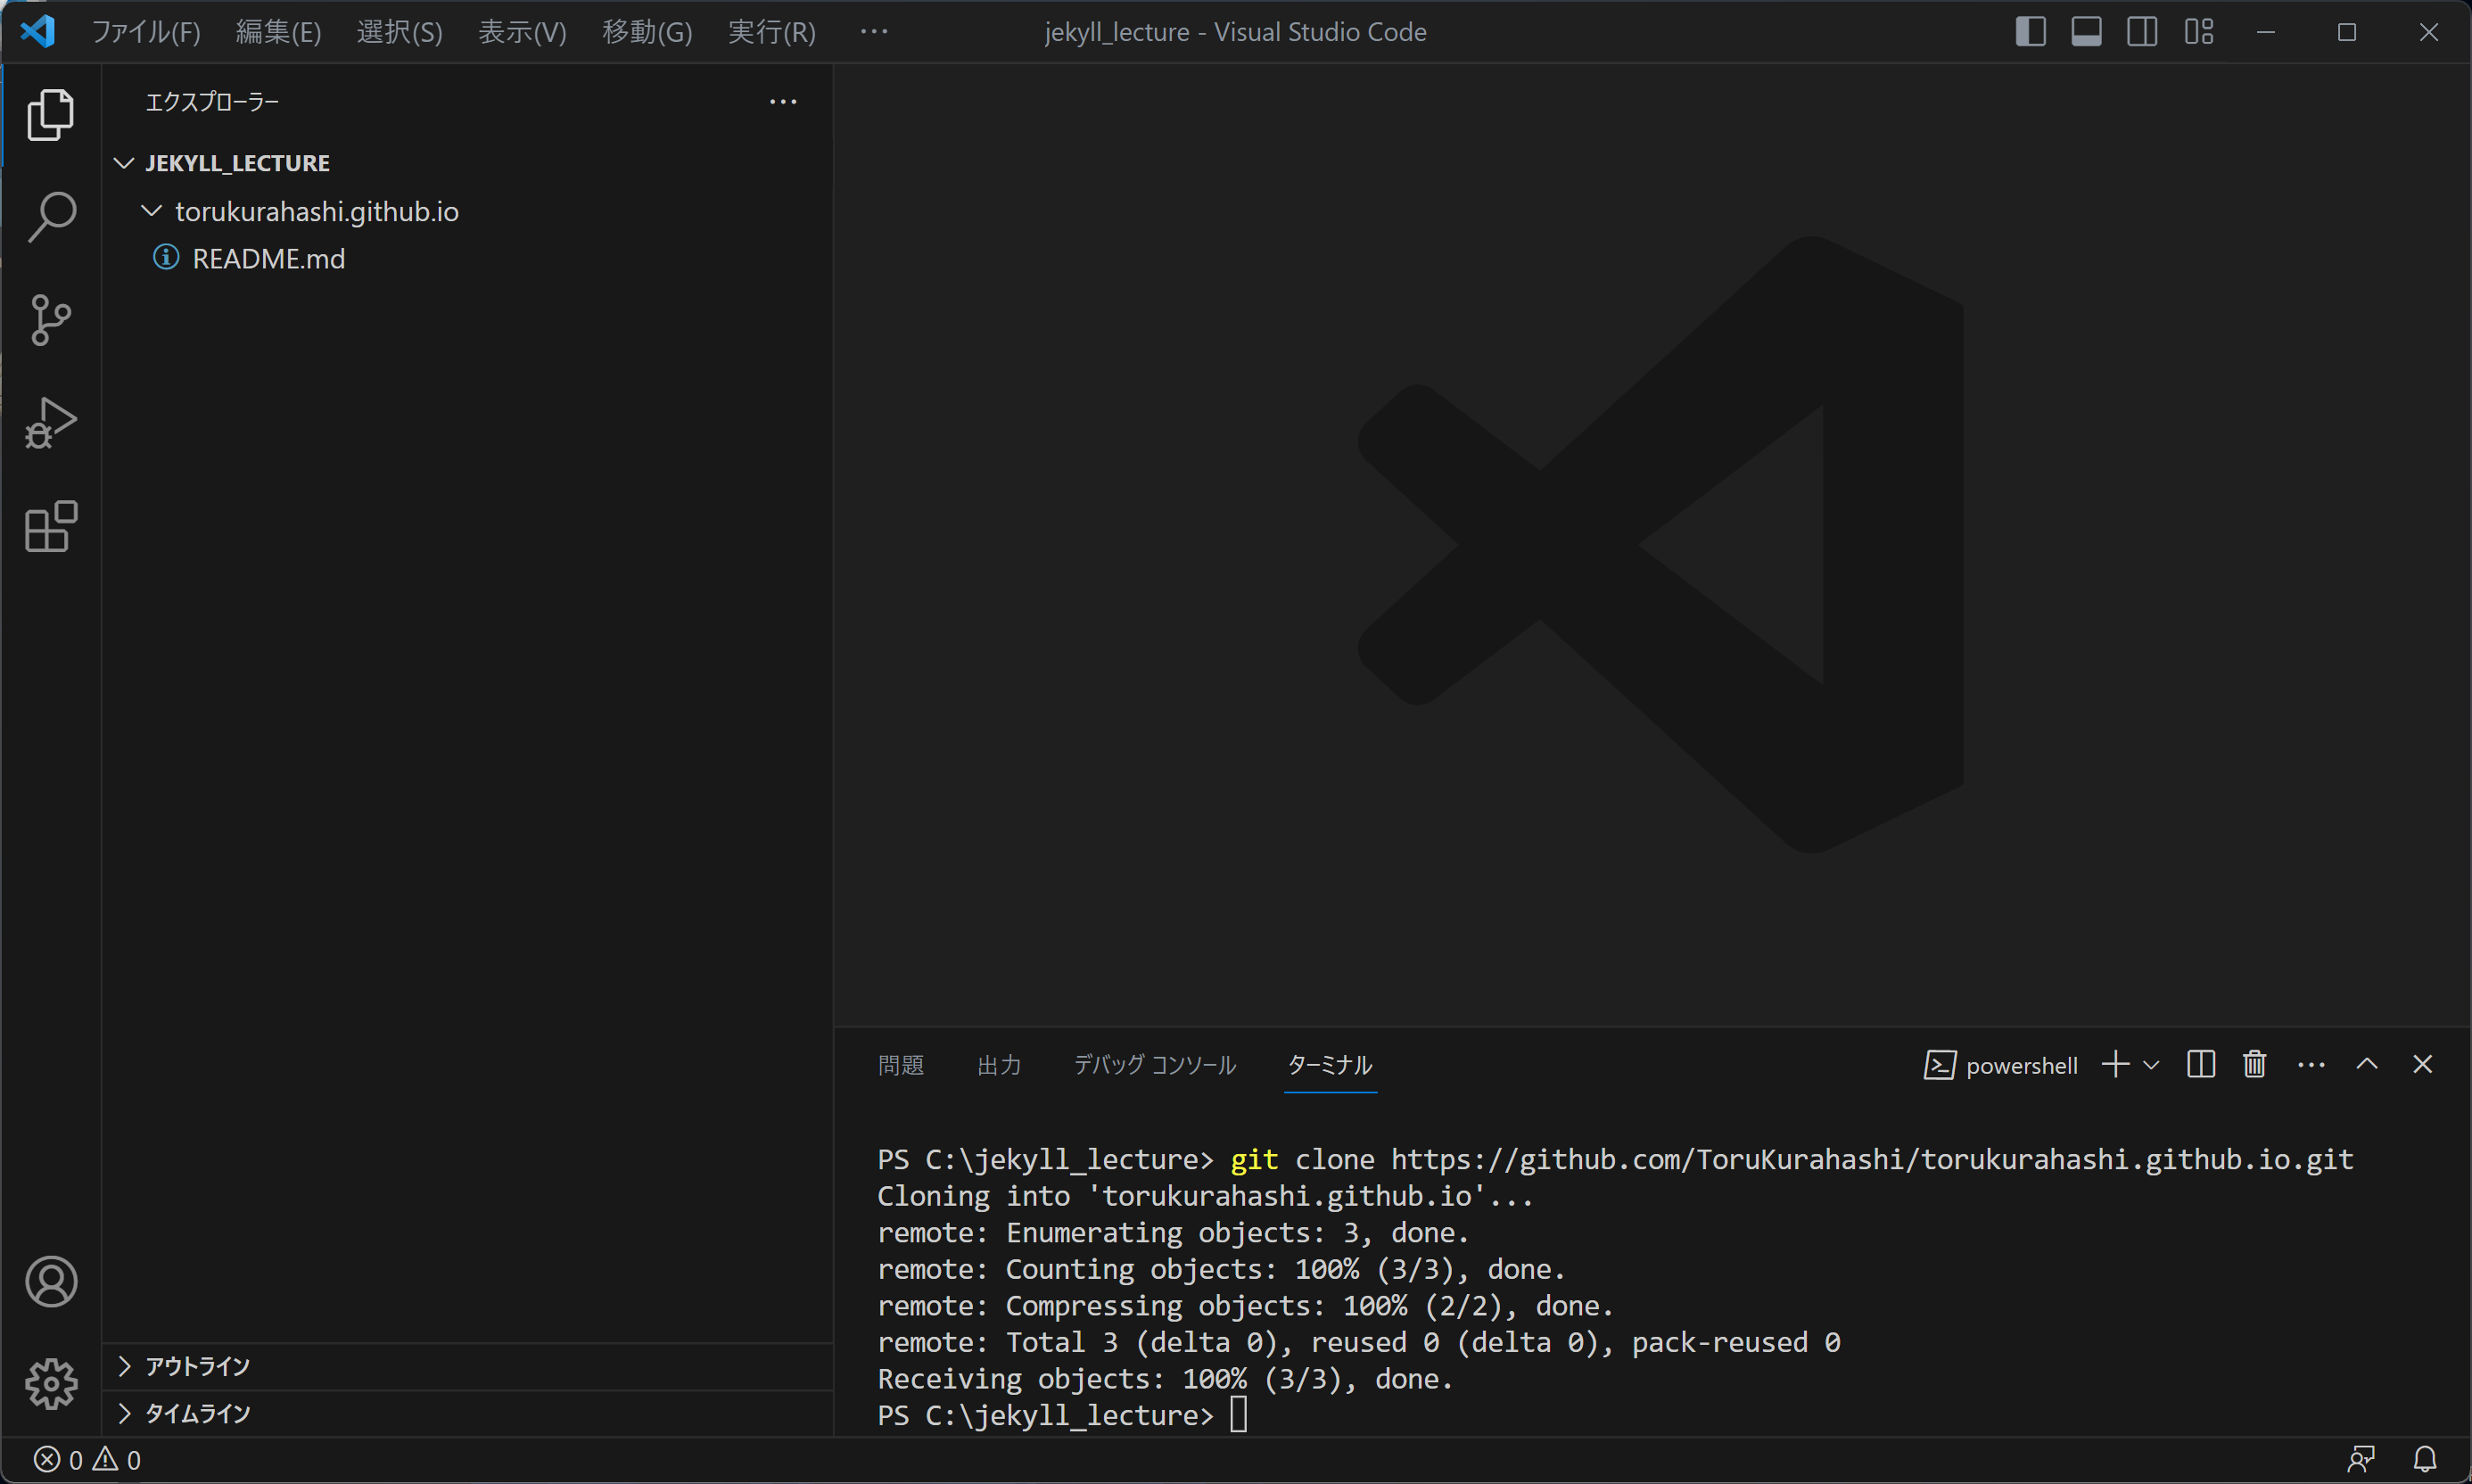Maximize the VS Code window
The image size is (2472, 1484).
pos(2347,32)
